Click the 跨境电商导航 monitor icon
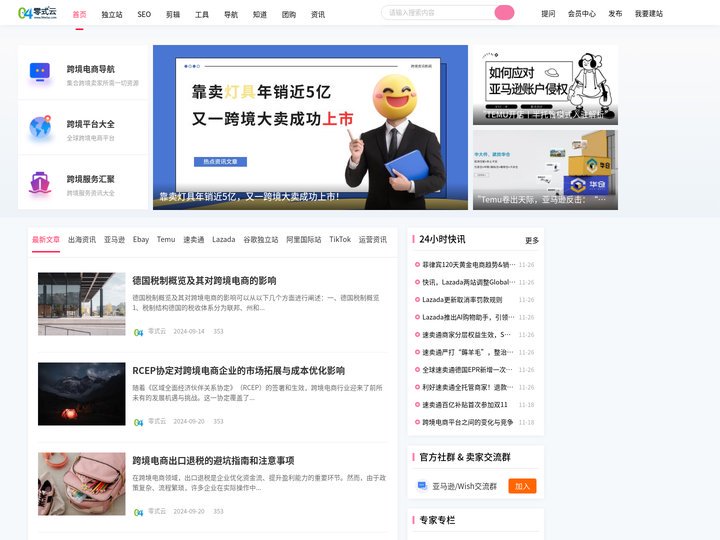The image size is (720, 540). pyautogui.click(x=40, y=72)
